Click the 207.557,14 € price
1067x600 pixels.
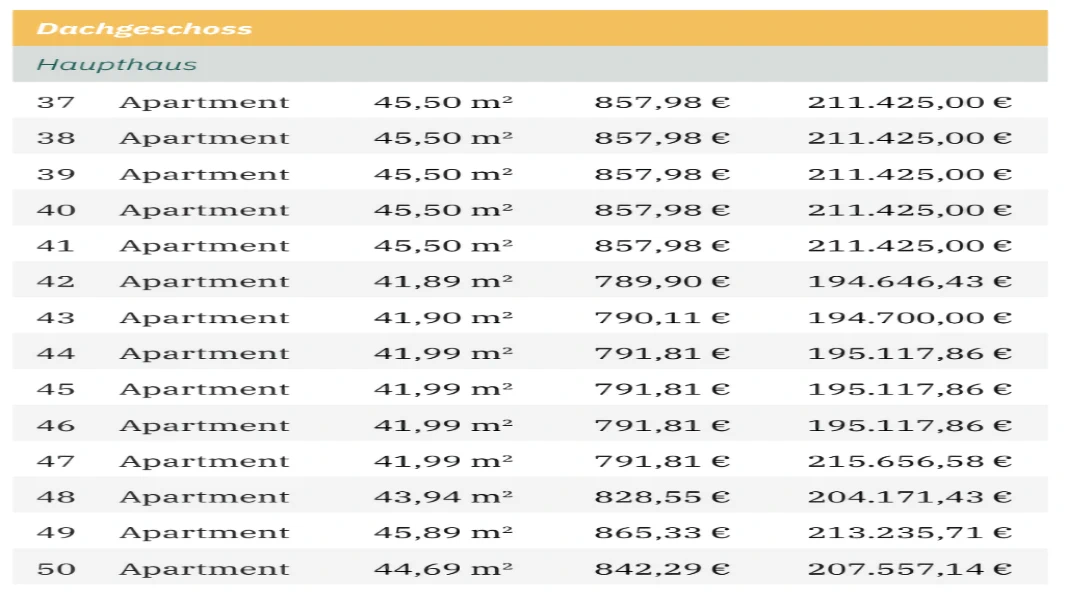[909, 569]
